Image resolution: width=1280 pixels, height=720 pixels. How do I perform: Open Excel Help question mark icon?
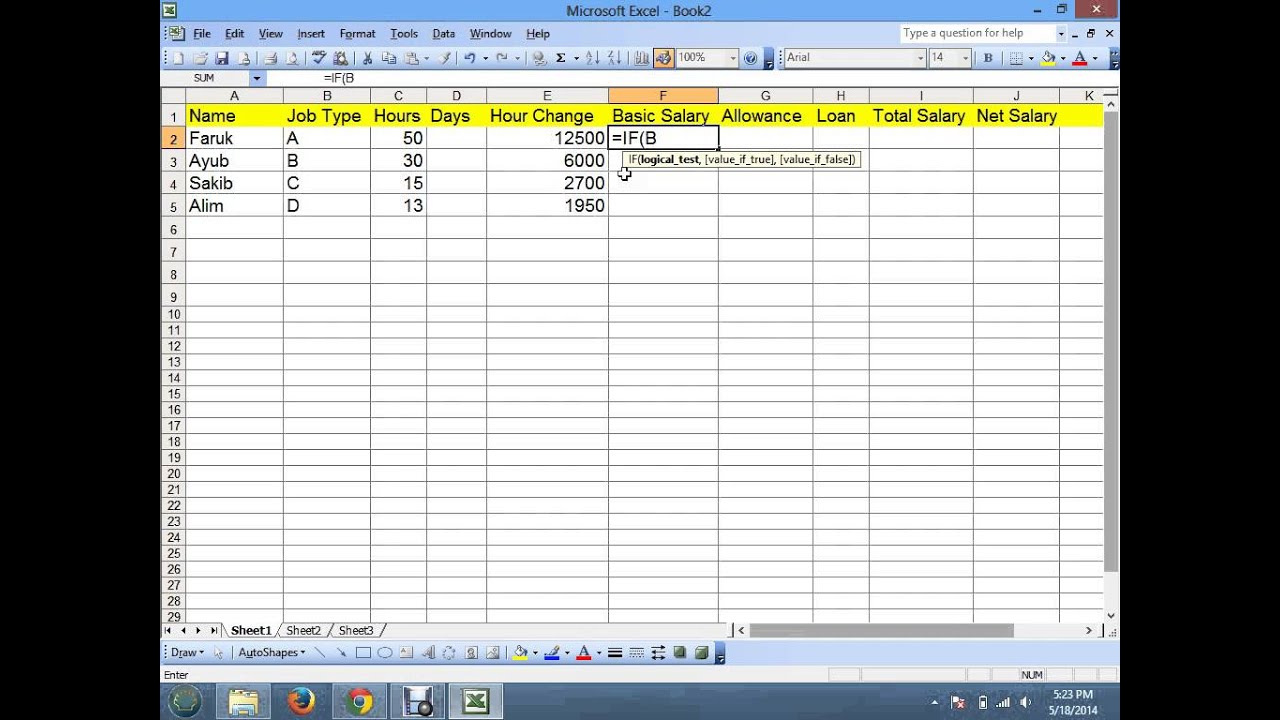click(750, 58)
